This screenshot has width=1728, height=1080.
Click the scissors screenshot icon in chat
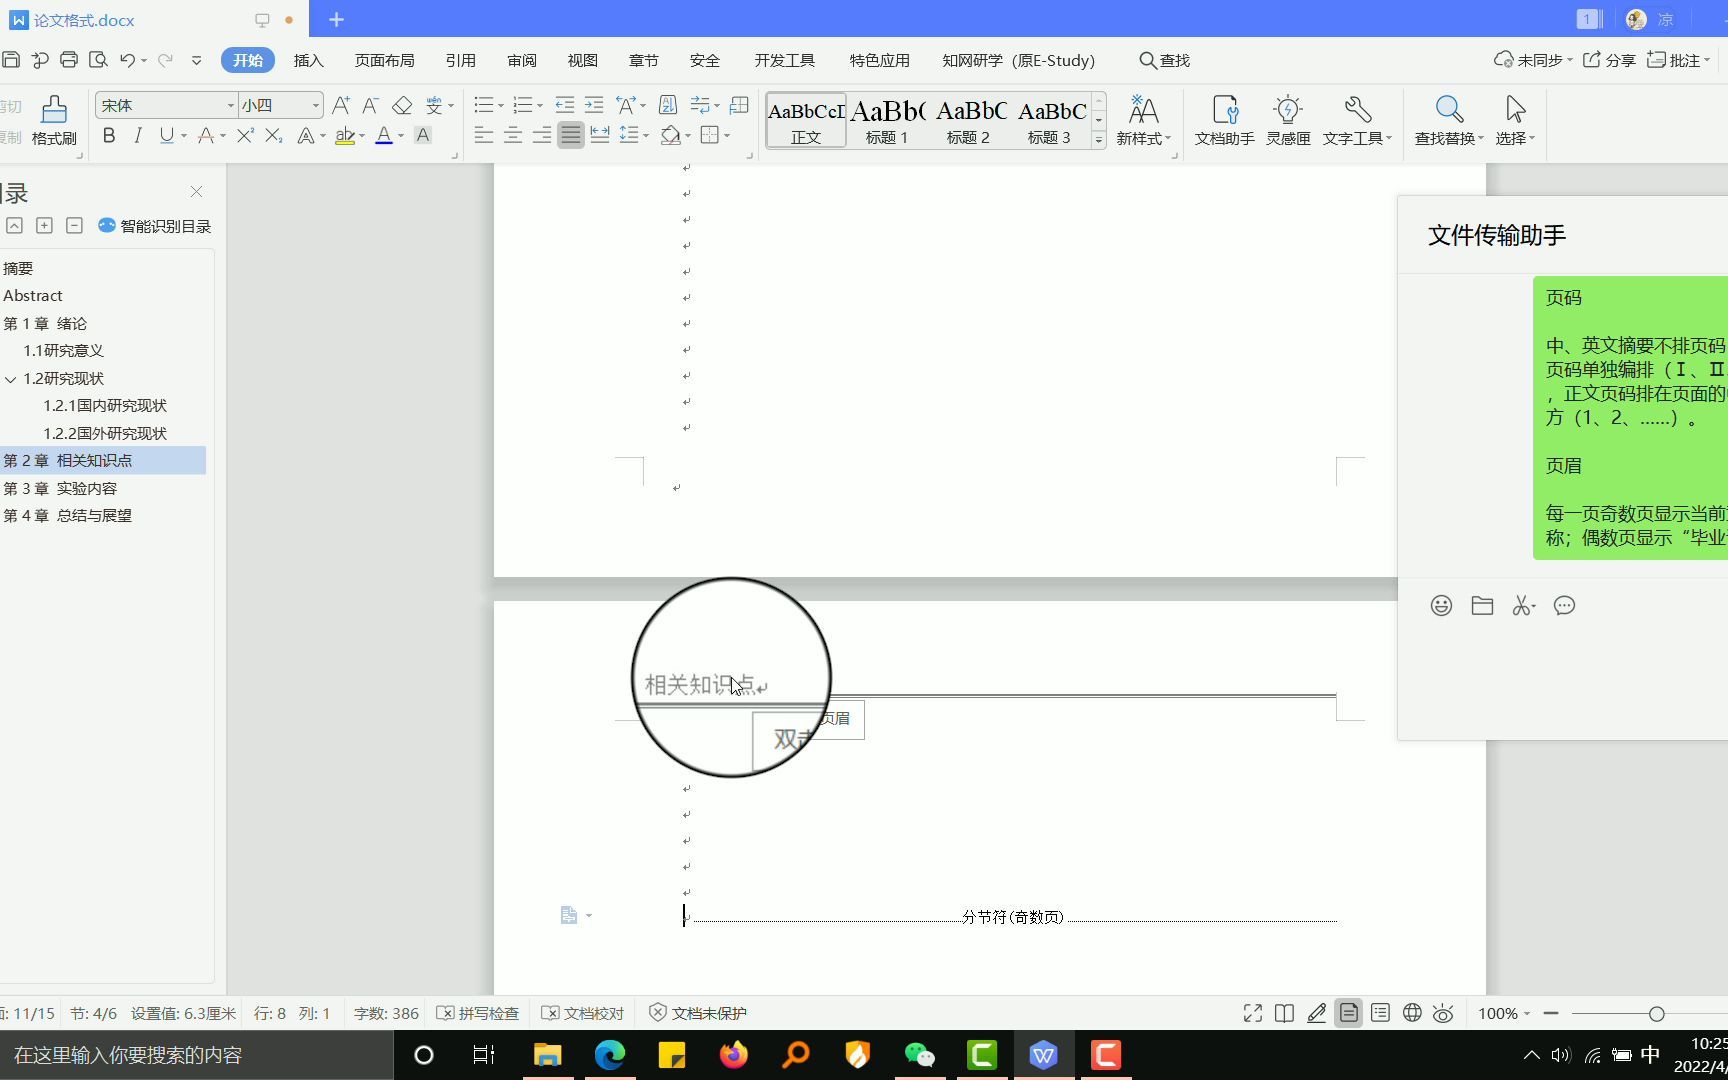pos(1523,605)
